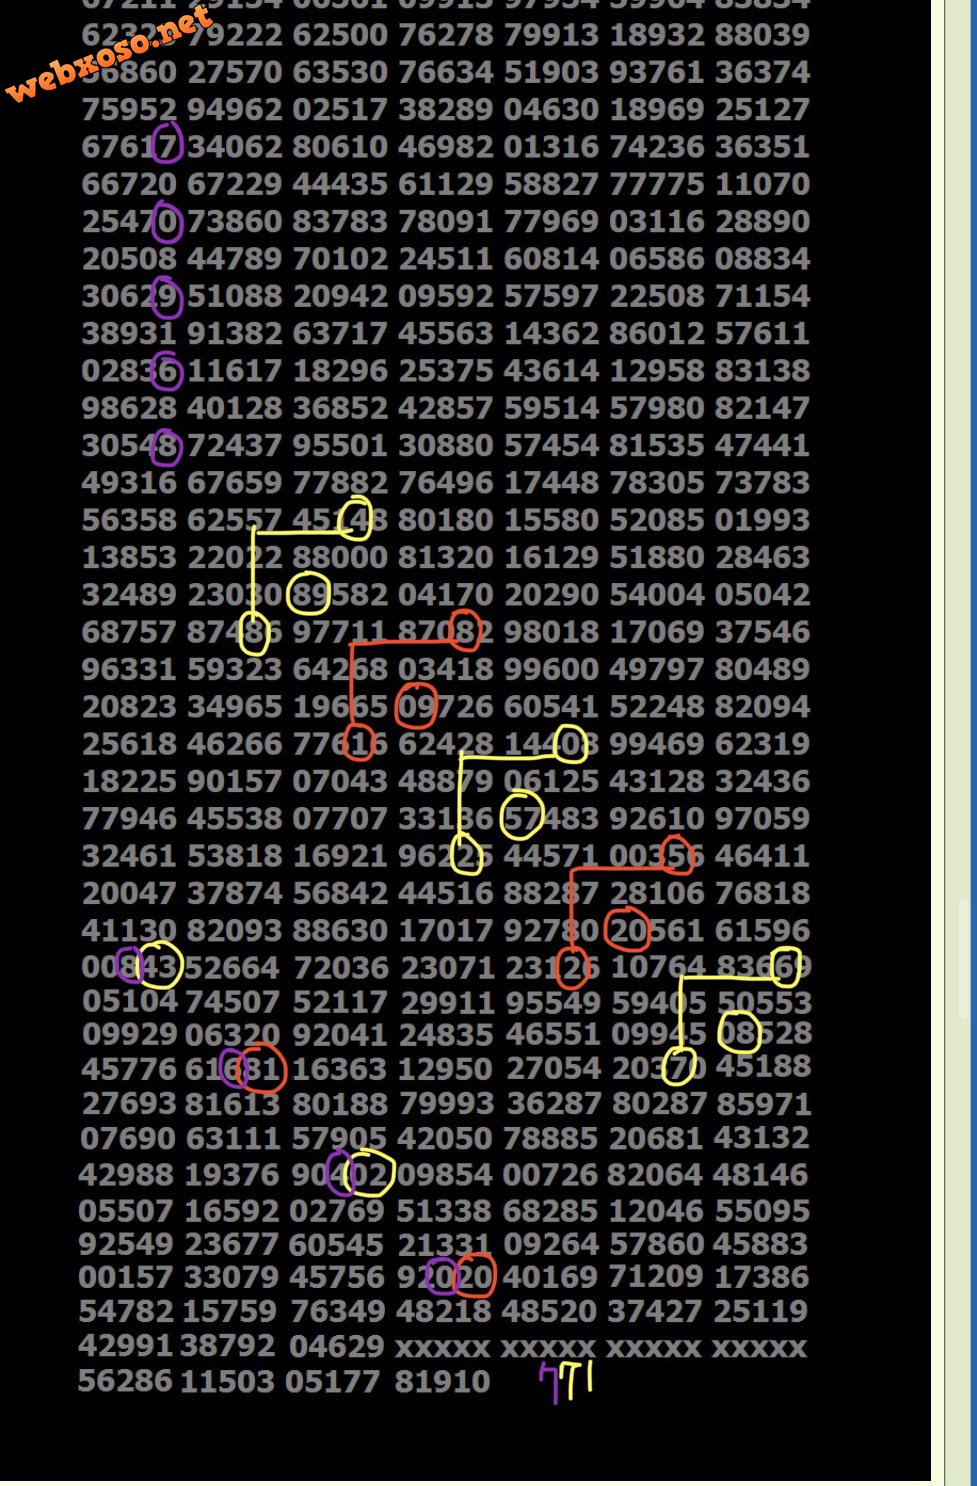Pick number 78885
The image size is (977, 1486).
550,1139
